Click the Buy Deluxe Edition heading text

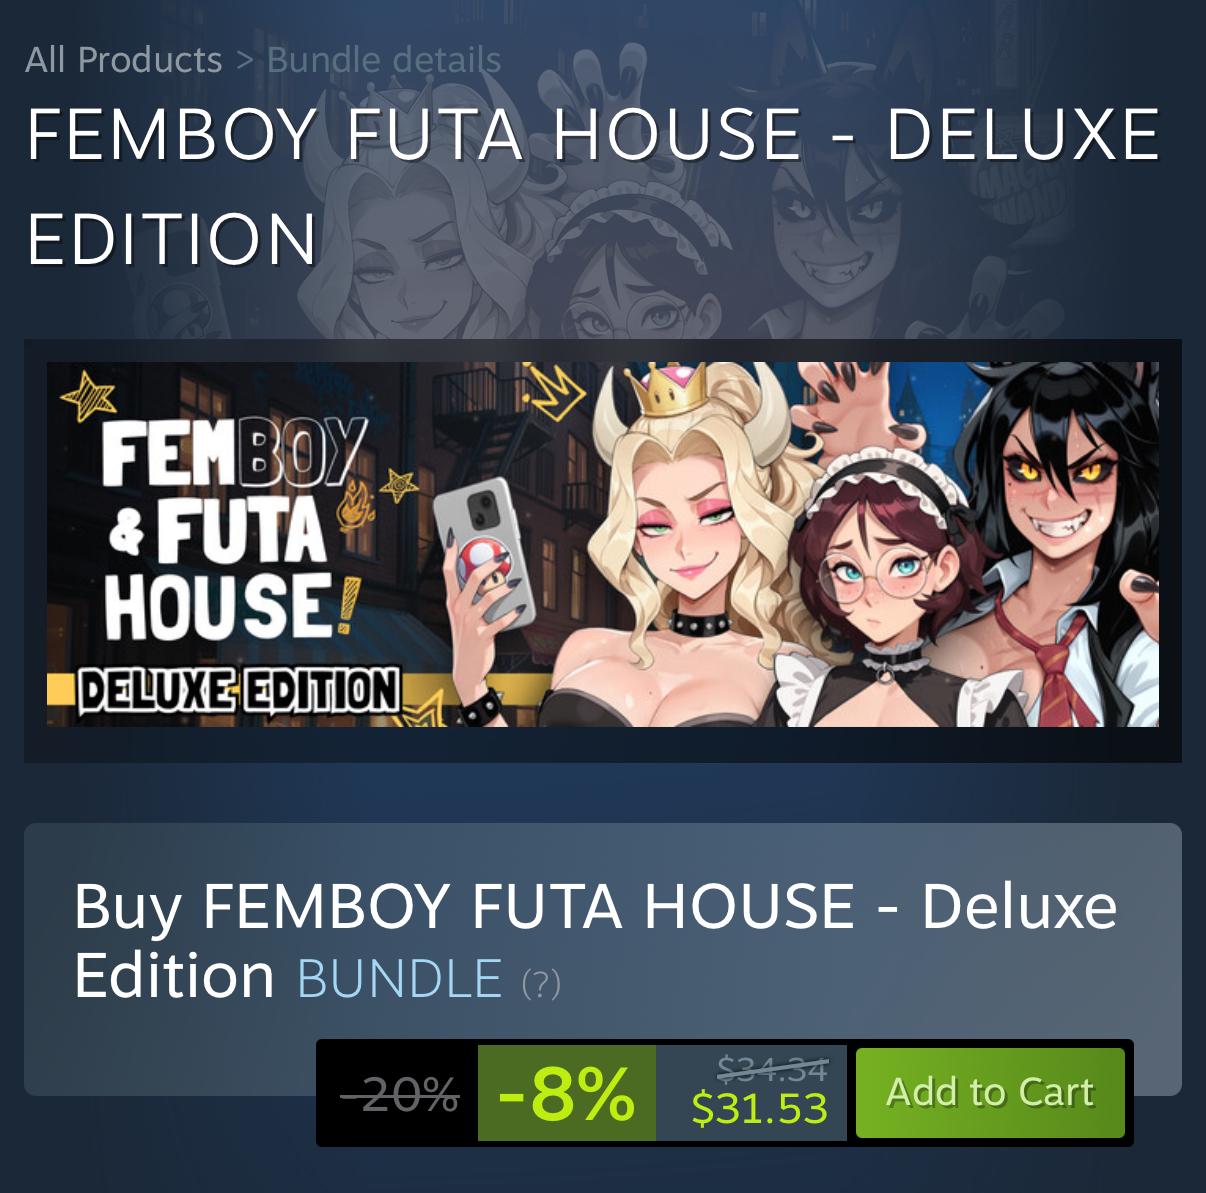coord(595,940)
